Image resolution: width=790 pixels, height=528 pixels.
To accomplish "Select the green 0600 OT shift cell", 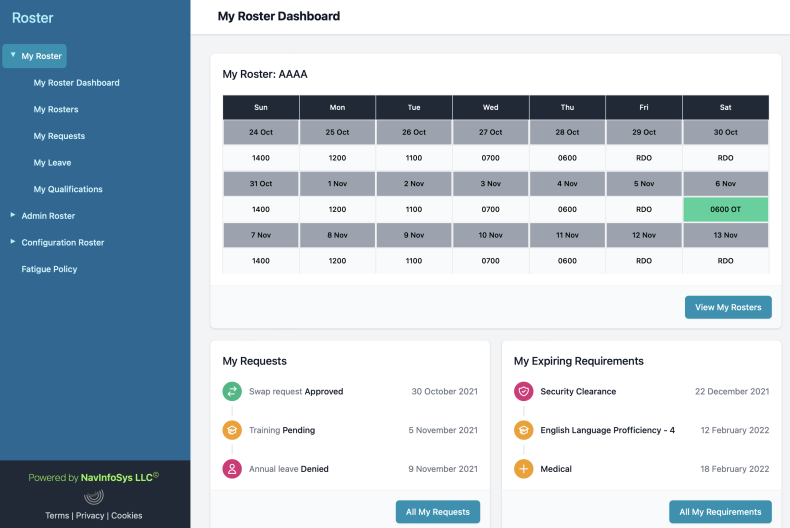I will click(725, 209).
